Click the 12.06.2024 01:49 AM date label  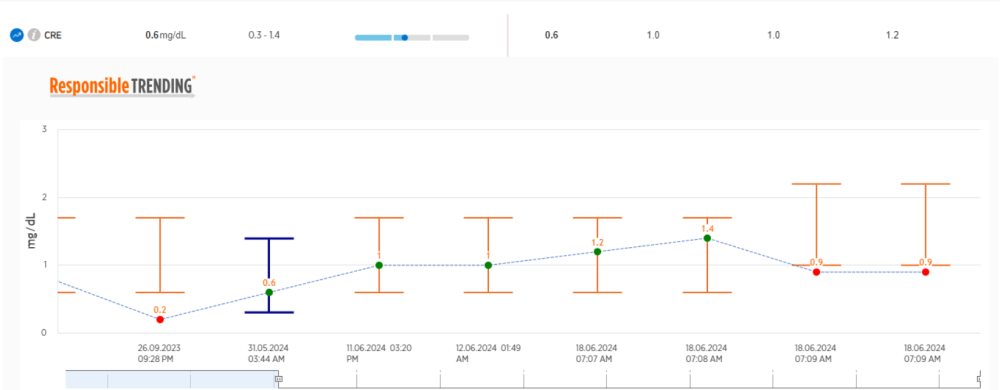coord(488,354)
